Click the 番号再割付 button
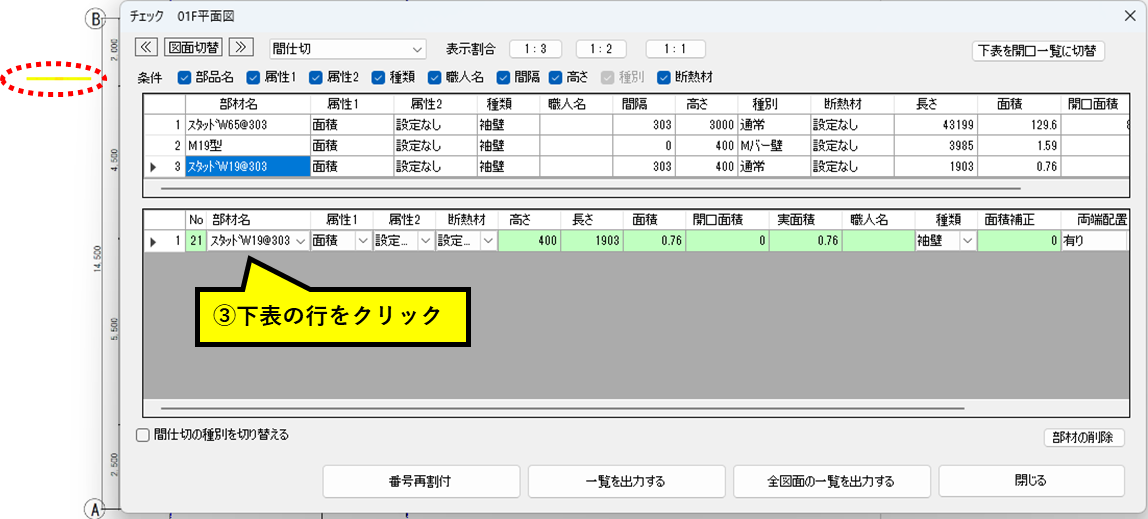 (x=420, y=481)
